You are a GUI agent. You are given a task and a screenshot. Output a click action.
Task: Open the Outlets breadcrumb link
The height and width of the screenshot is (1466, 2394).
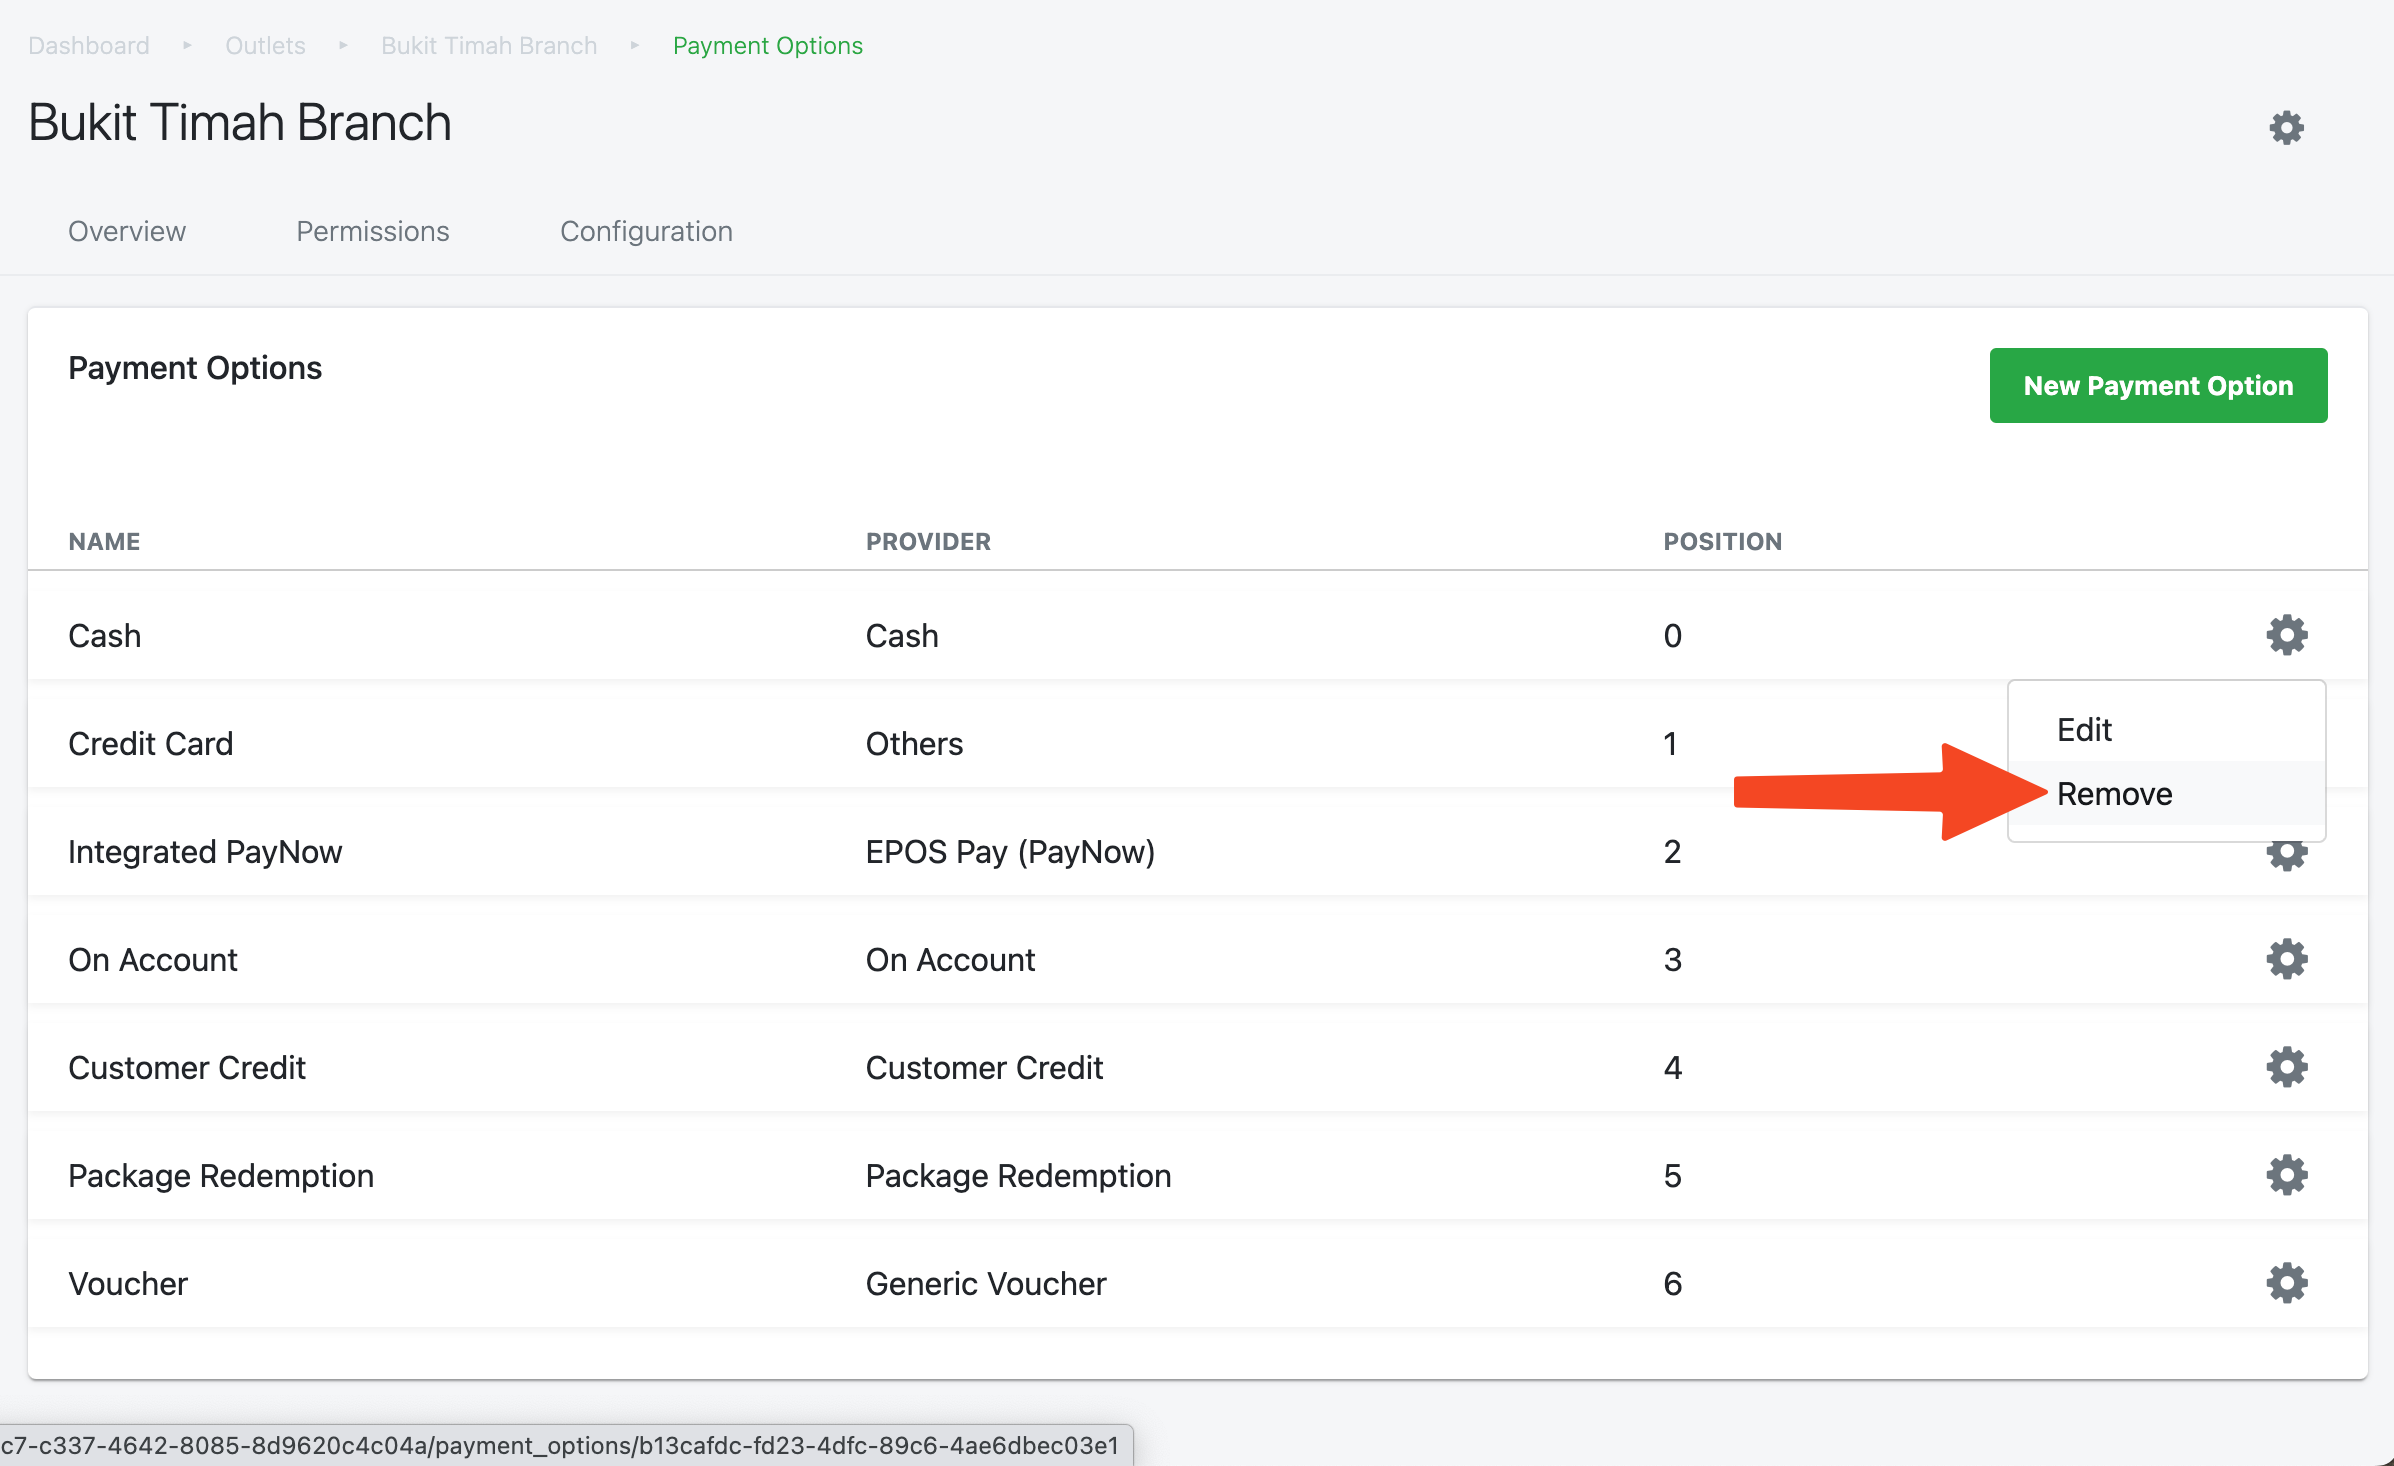coord(265,46)
